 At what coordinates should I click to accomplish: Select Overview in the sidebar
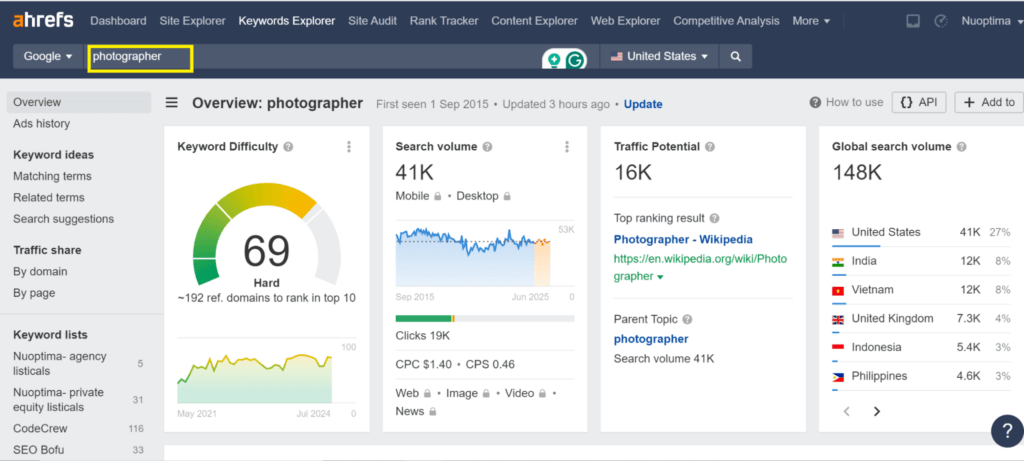pyautogui.click(x=79, y=102)
